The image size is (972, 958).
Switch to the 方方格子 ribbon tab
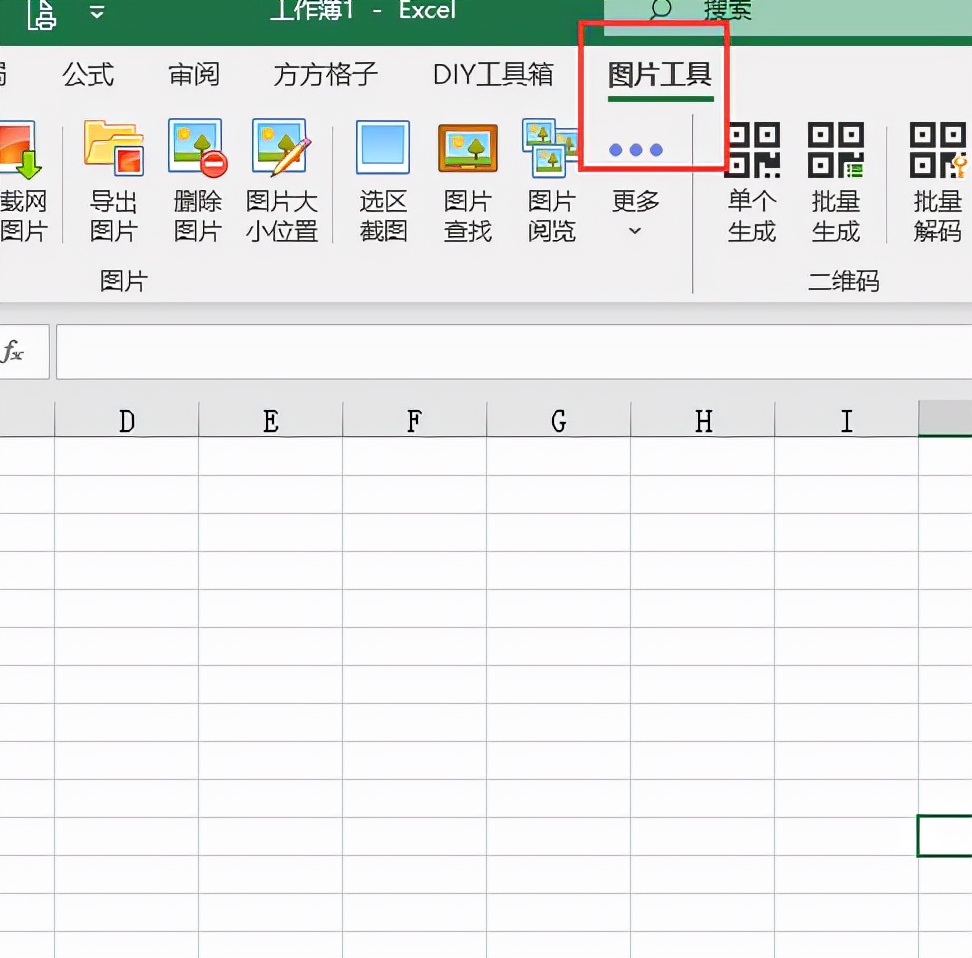pyautogui.click(x=323, y=74)
